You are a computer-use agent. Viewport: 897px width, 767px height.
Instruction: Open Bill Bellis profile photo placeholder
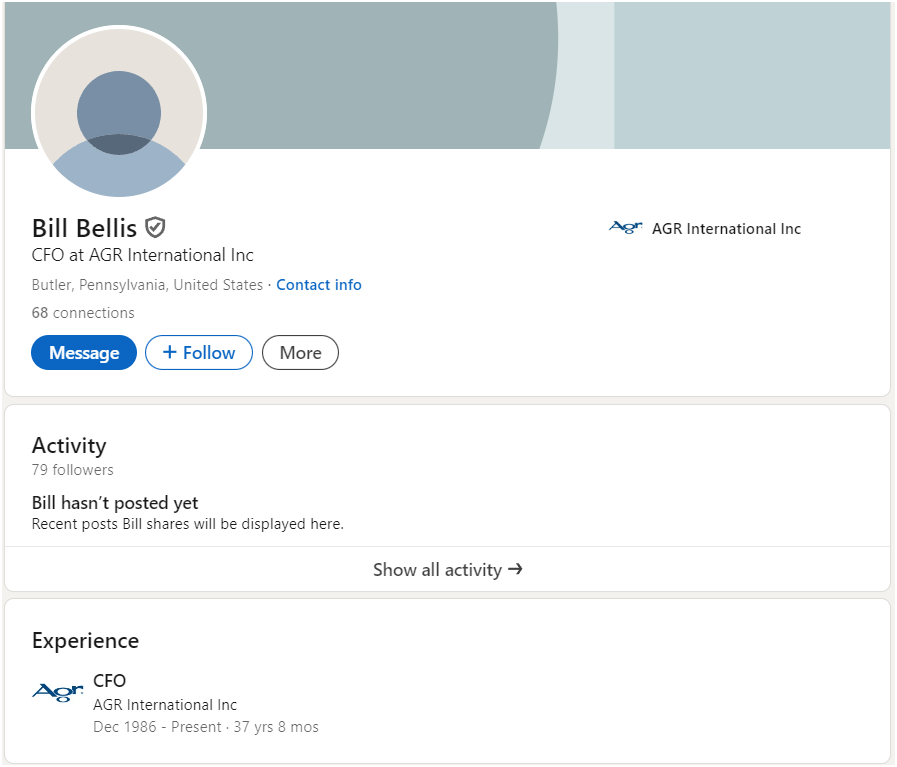coord(119,112)
